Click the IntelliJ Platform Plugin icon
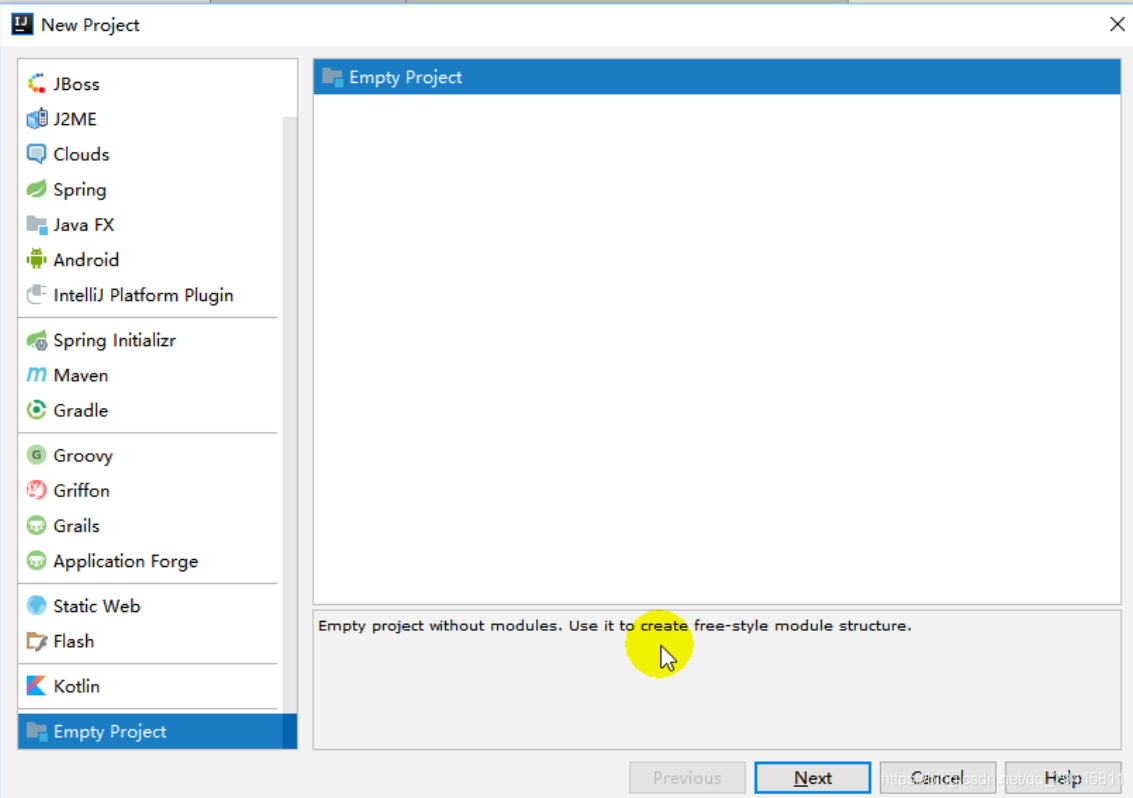 (36, 295)
